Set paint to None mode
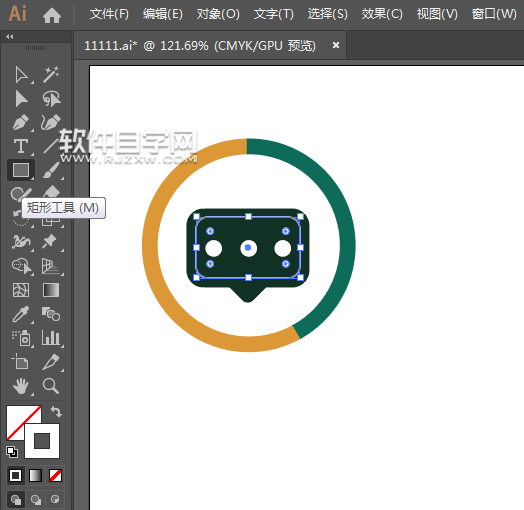The height and width of the screenshot is (510, 524). (x=55, y=475)
